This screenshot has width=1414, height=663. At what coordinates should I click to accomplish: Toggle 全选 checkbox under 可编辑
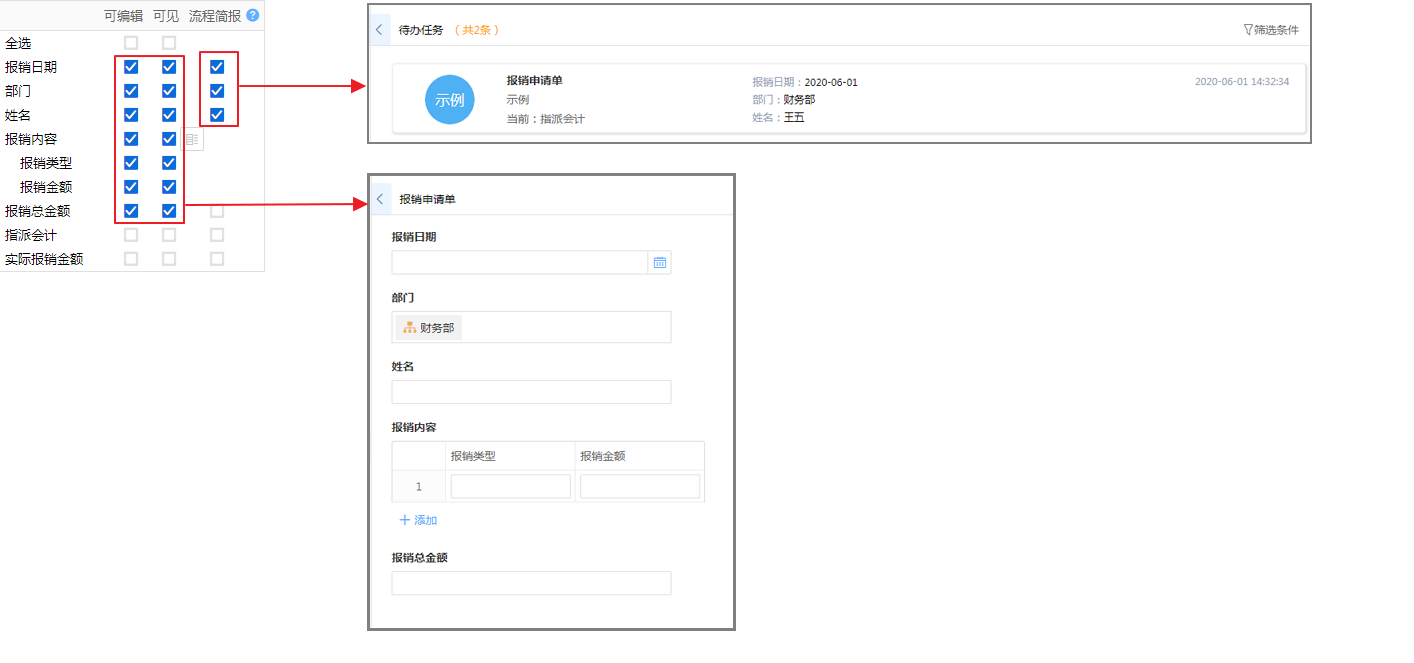(131, 43)
